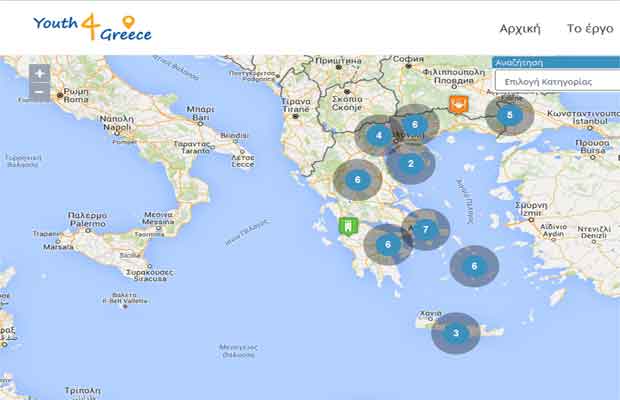Expand the 6 cluster over the Aegean islands
This screenshot has height=400, width=620.
pos(474,266)
